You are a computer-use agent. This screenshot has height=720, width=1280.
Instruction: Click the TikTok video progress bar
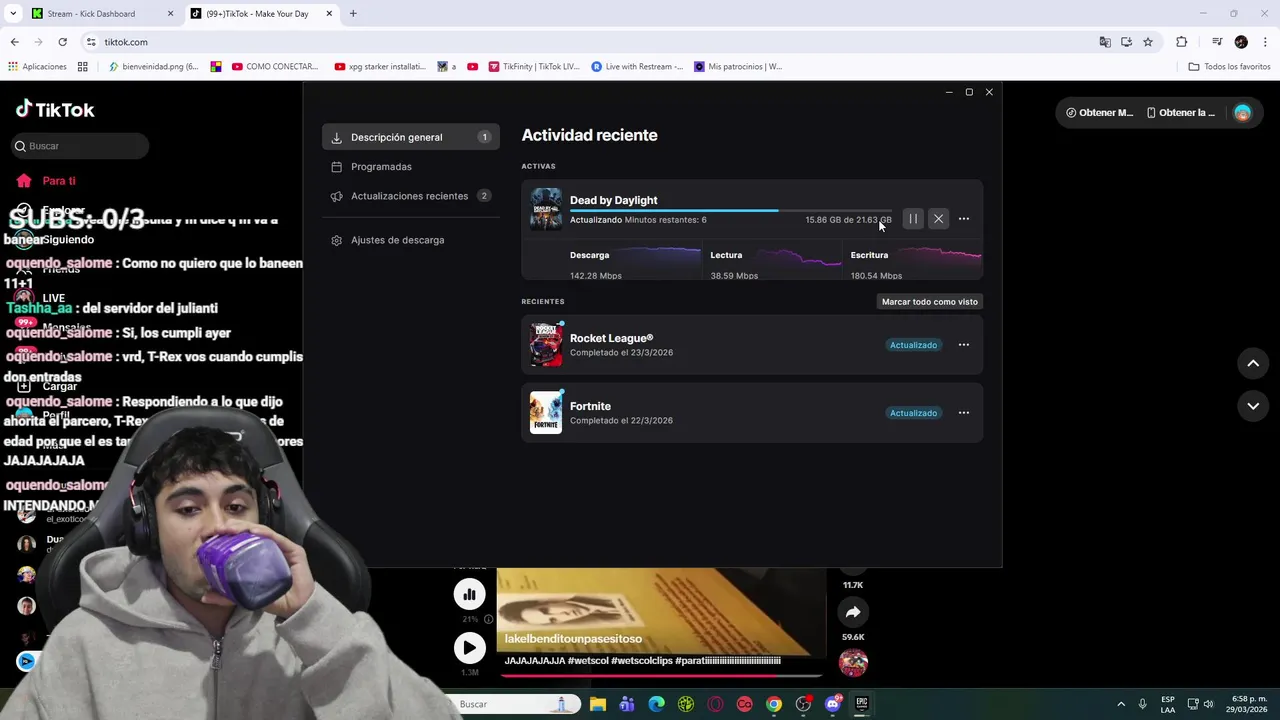click(x=661, y=675)
